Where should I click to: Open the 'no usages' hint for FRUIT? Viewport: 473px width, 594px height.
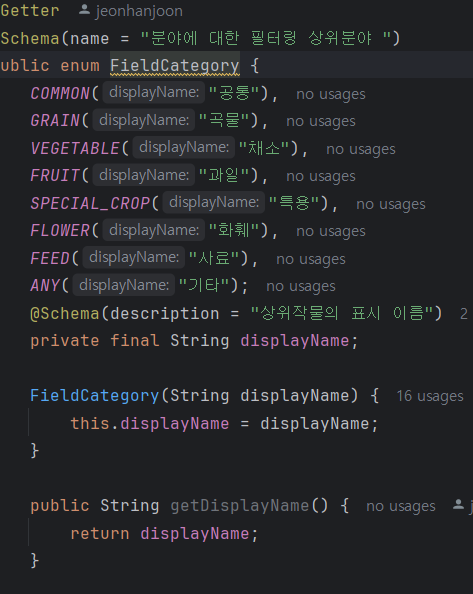tap(321, 176)
